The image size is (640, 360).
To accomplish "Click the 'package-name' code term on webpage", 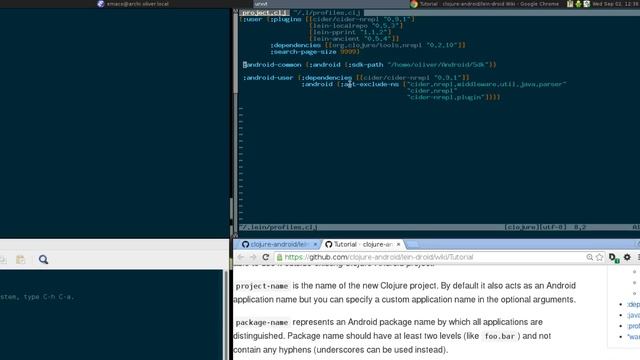I will [x=262, y=322].
